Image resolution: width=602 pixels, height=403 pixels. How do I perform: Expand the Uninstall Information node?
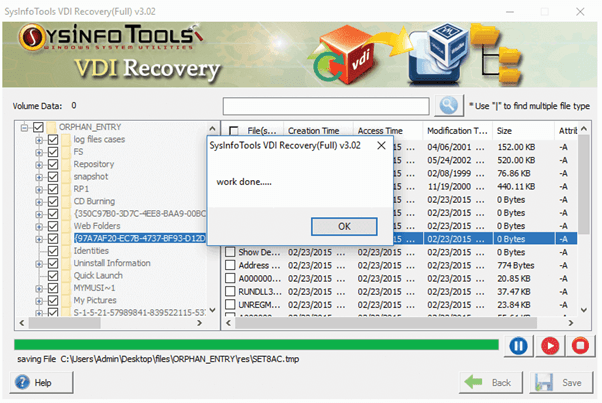pyautogui.click(x=39, y=263)
